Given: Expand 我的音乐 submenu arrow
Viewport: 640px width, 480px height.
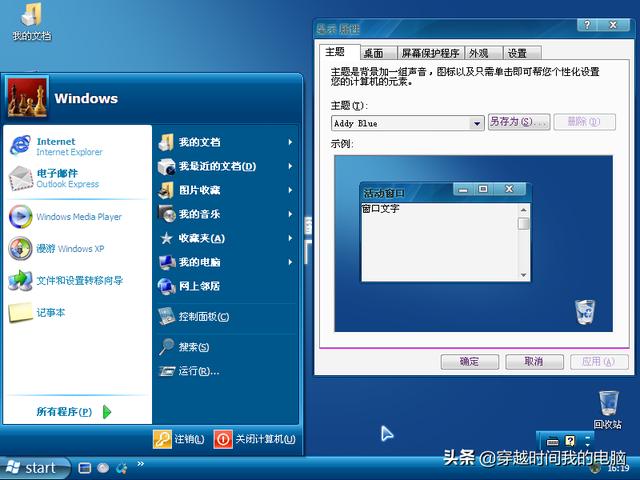Looking at the screenshot, I should click(x=290, y=214).
